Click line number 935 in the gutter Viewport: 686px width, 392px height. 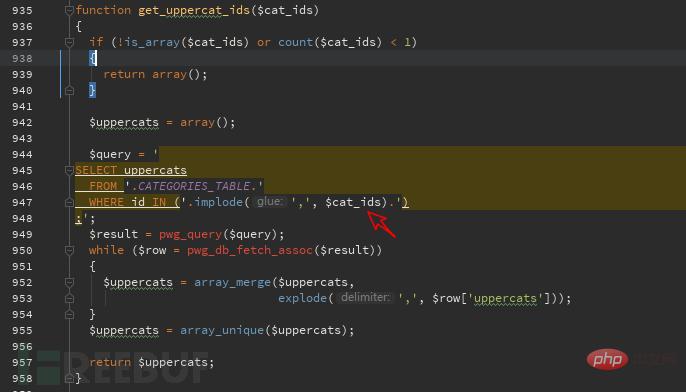pos(22,10)
